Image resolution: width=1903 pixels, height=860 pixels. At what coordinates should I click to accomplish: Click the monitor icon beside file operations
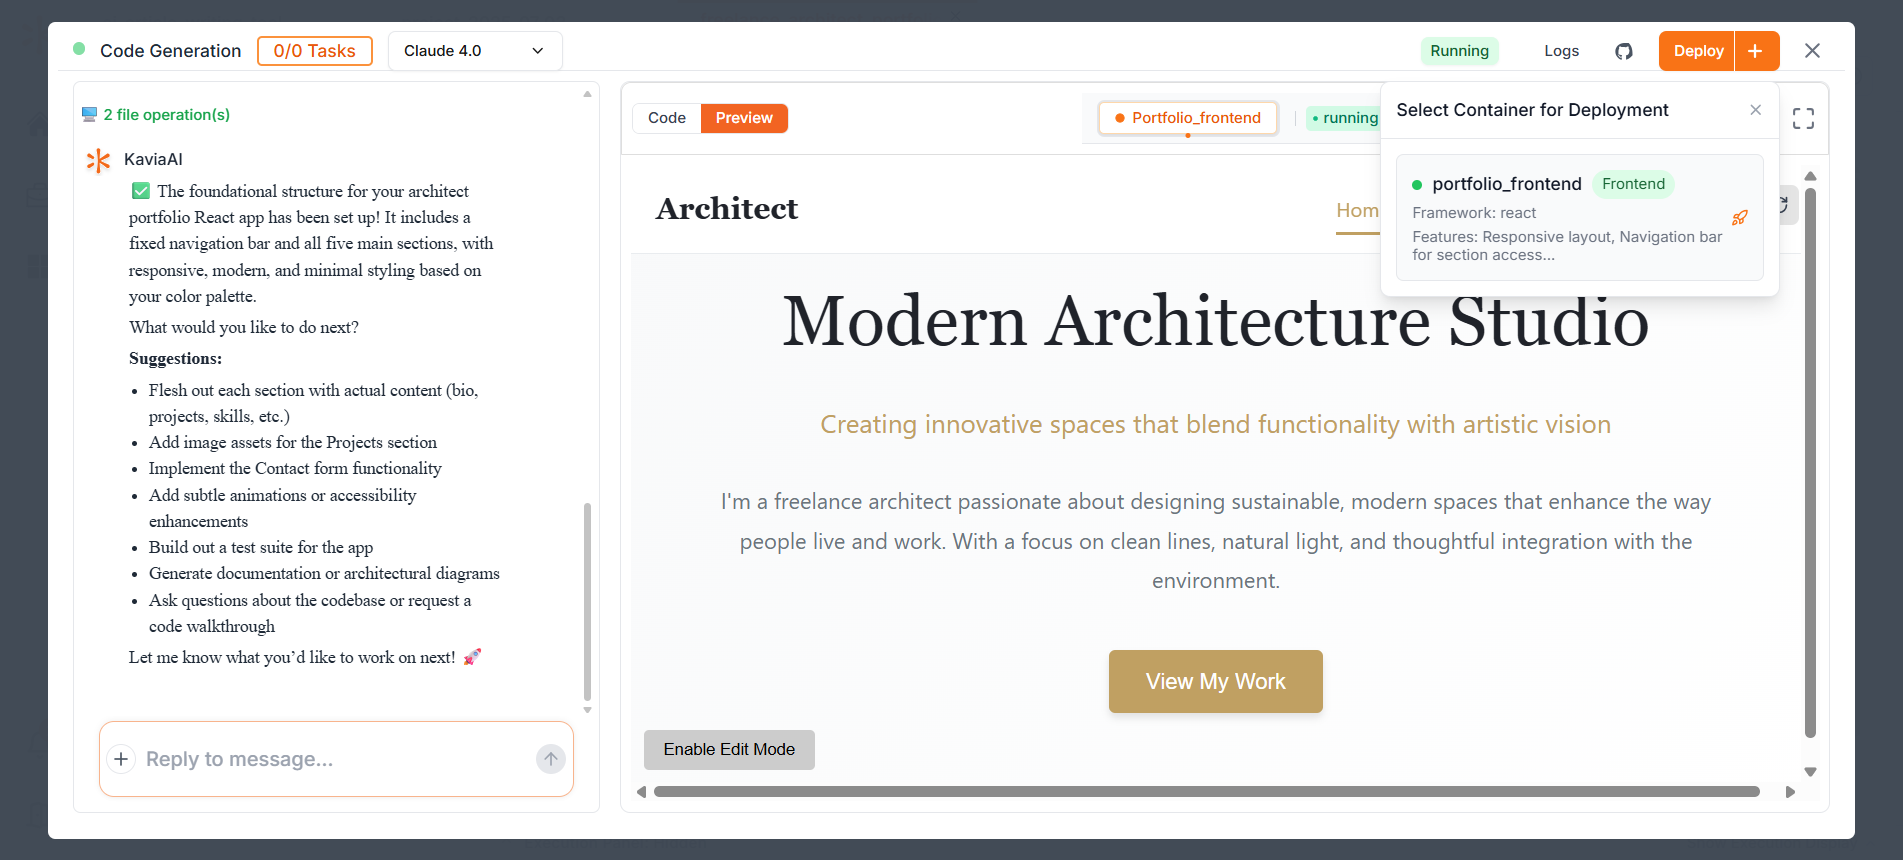89,115
